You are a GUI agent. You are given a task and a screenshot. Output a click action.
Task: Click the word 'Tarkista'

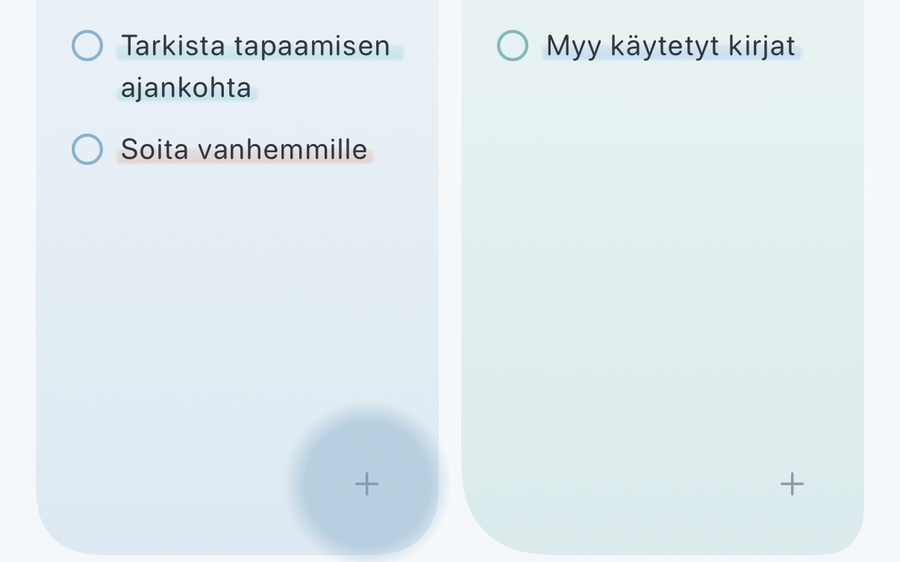pyautogui.click(x=173, y=46)
